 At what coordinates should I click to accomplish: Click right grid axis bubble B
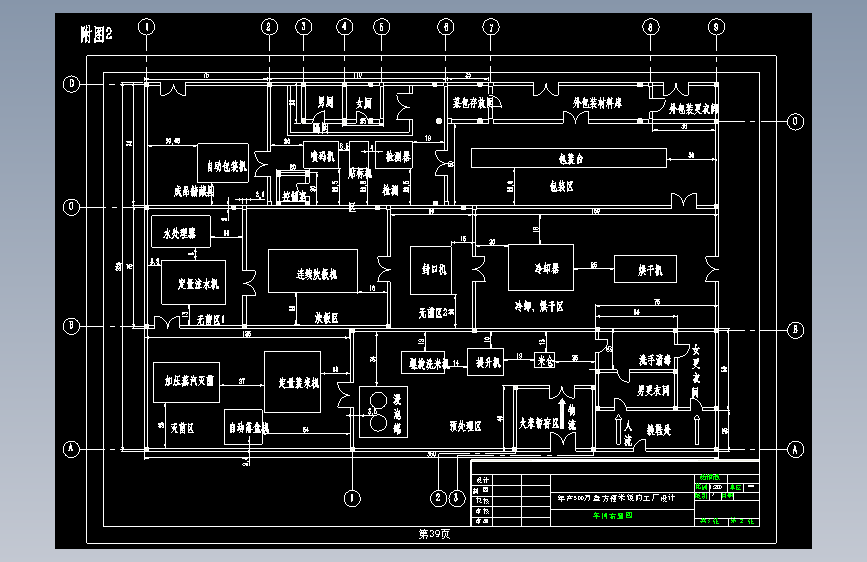coord(795,330)
